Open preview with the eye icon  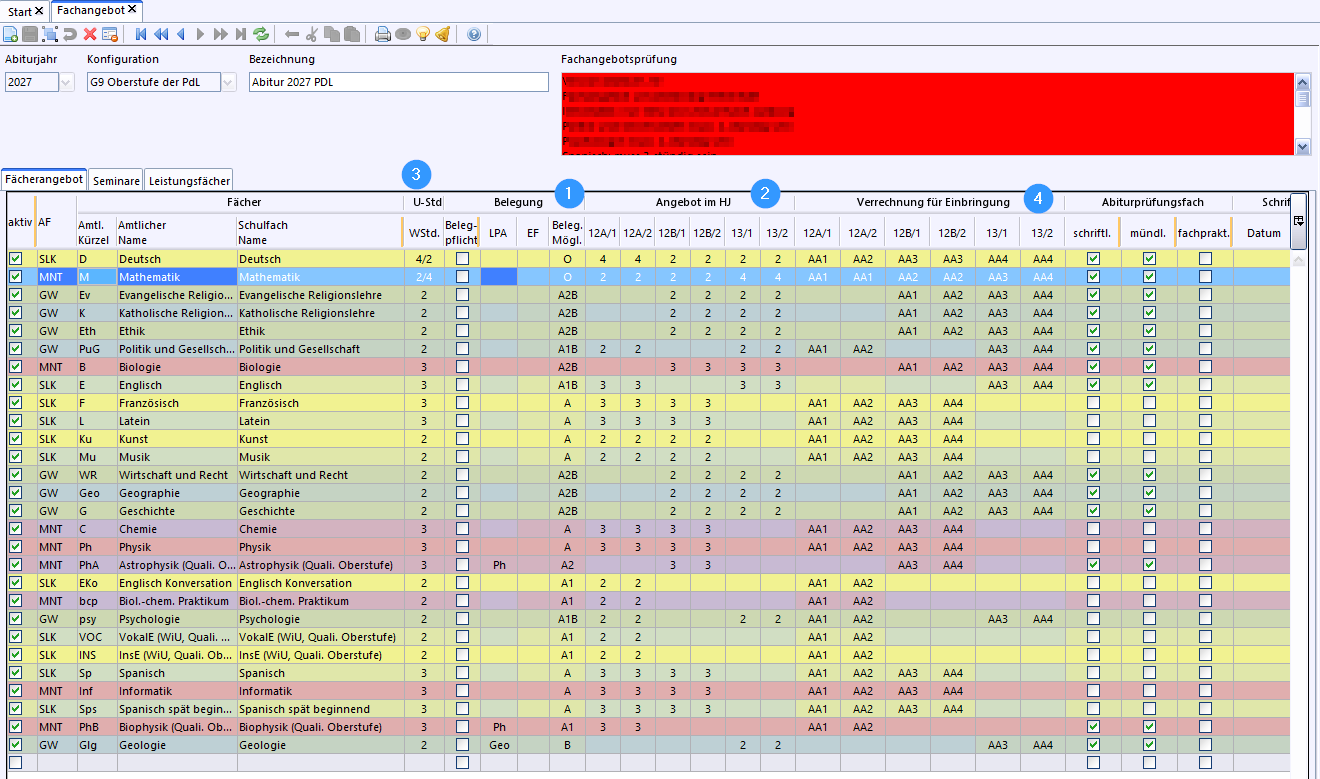402,34
